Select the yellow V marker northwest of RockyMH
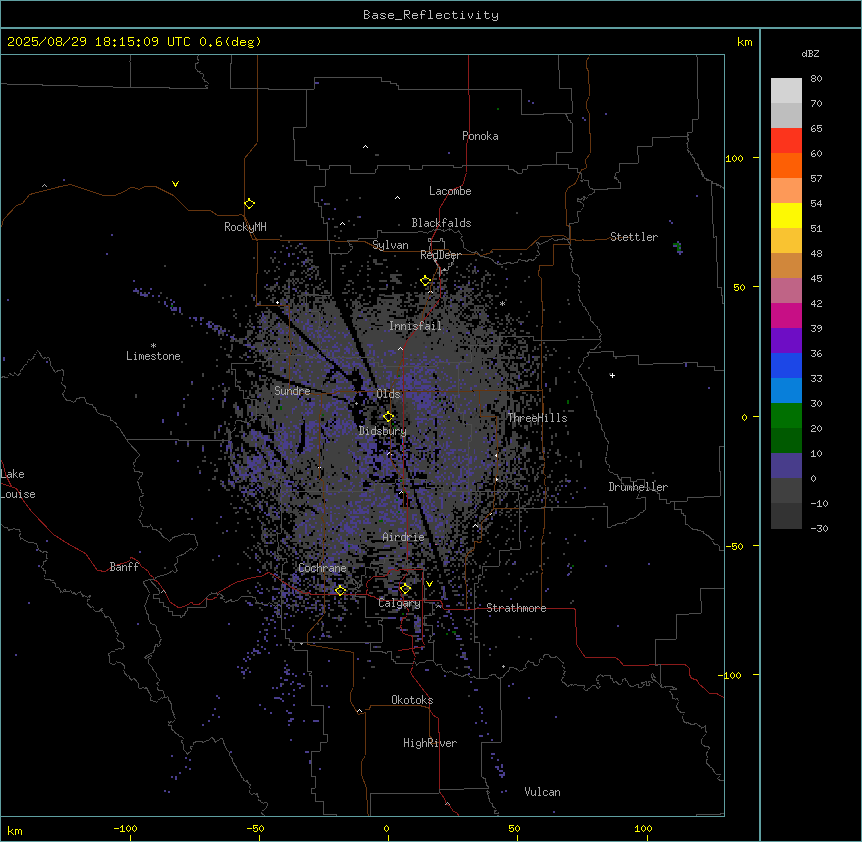Viewport: 862px width, 842px height. click(175, 184)
